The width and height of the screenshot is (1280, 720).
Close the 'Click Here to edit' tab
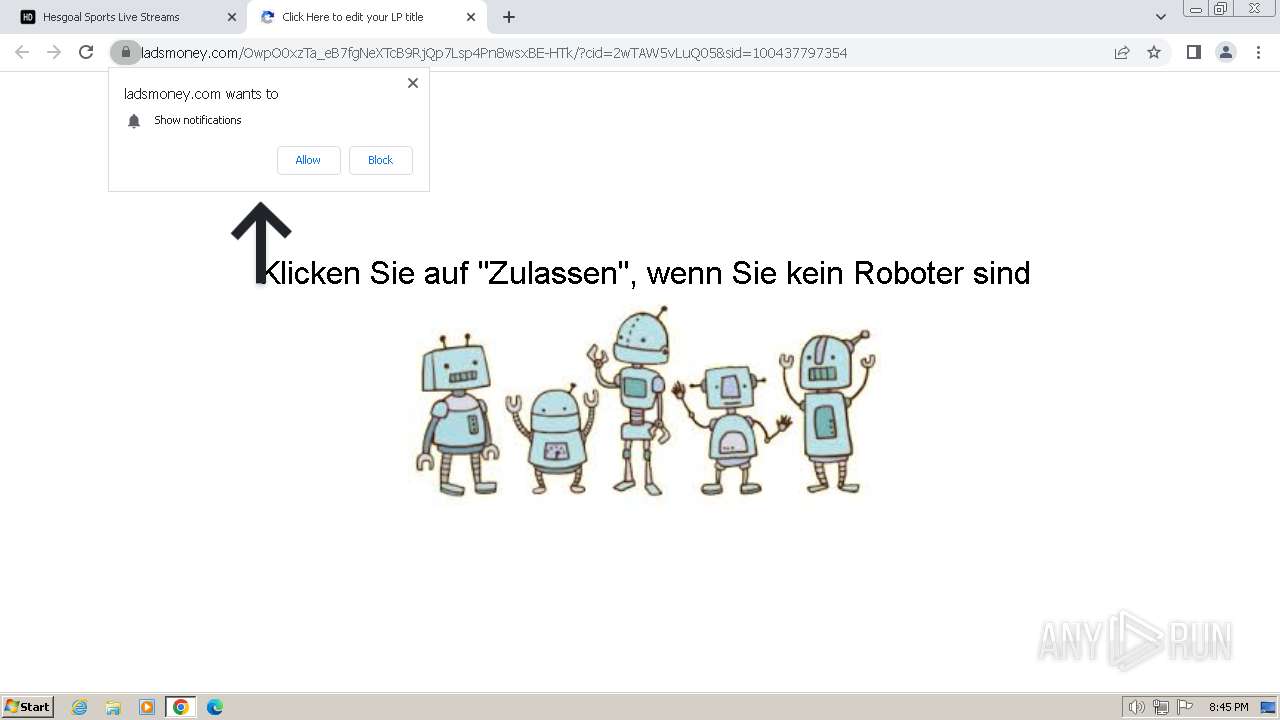(x=471, y=17)
